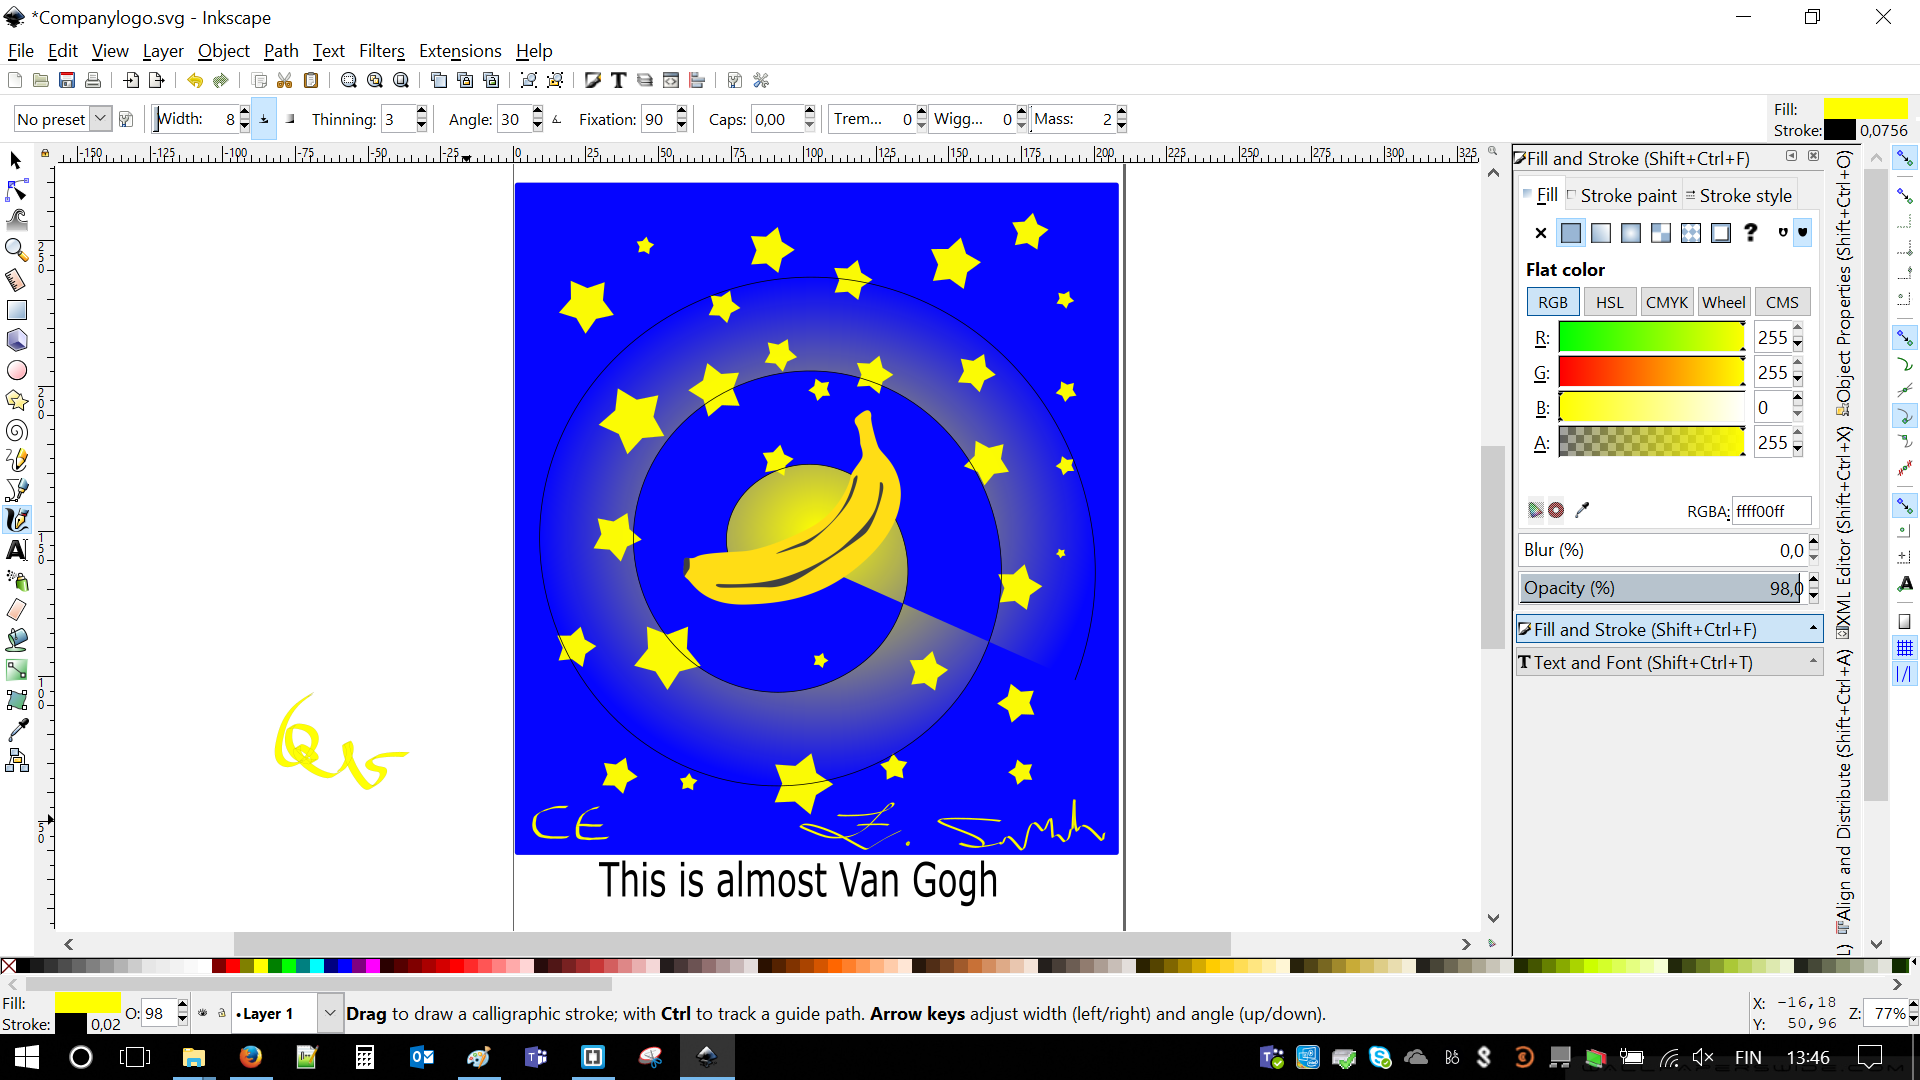This screenshot has width=1920, height=1080.
Task: Select the Eraser tool
Action: tap(16, 610)
